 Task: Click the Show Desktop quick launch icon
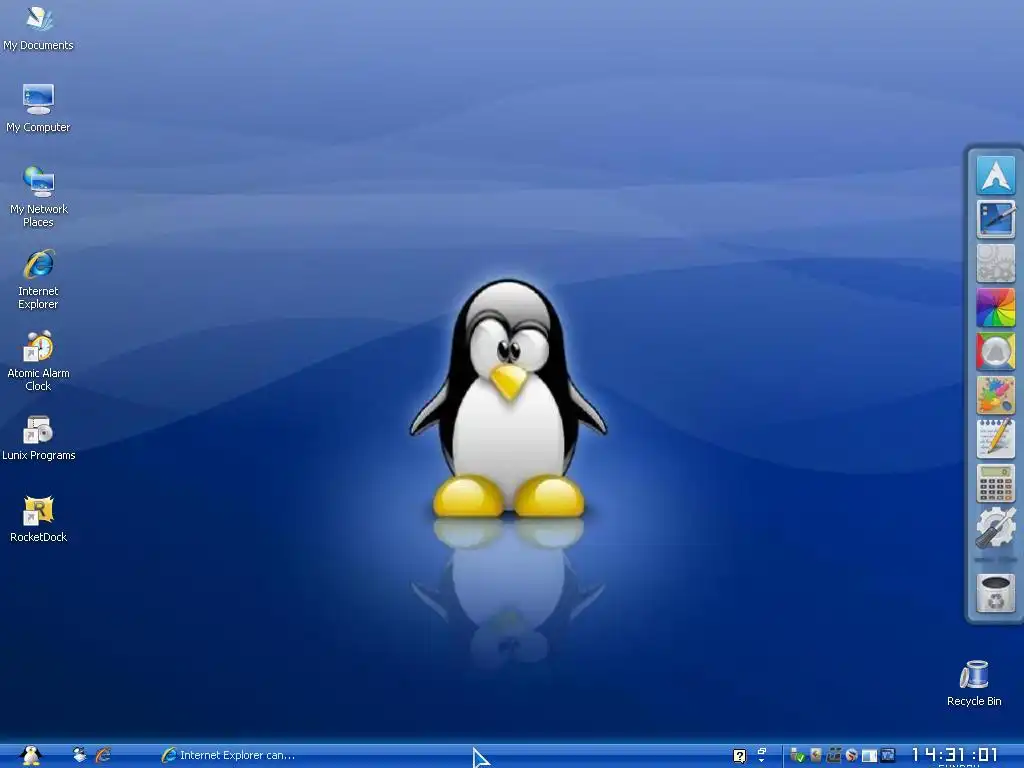[80, 755]
